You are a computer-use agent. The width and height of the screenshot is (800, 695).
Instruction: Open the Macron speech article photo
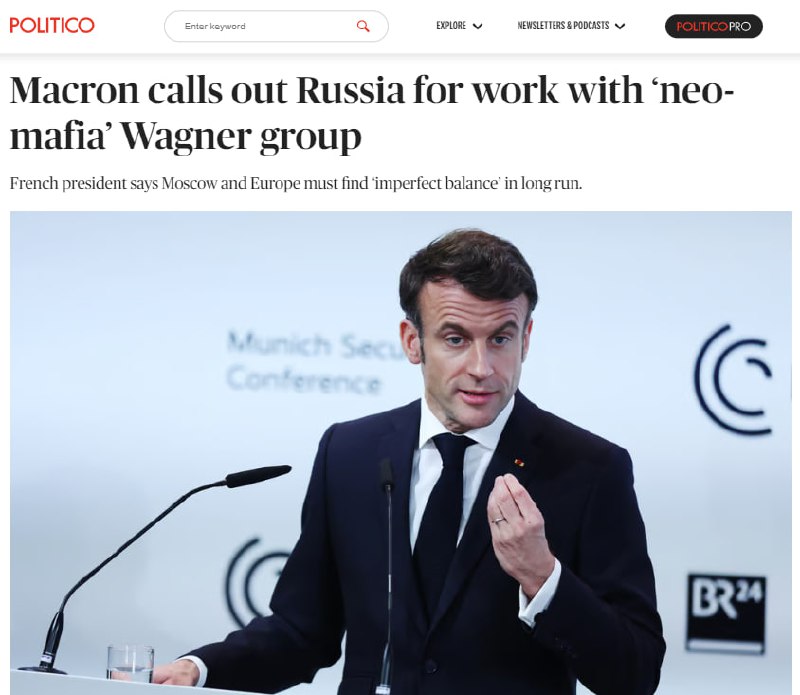(x=401, y=453)
